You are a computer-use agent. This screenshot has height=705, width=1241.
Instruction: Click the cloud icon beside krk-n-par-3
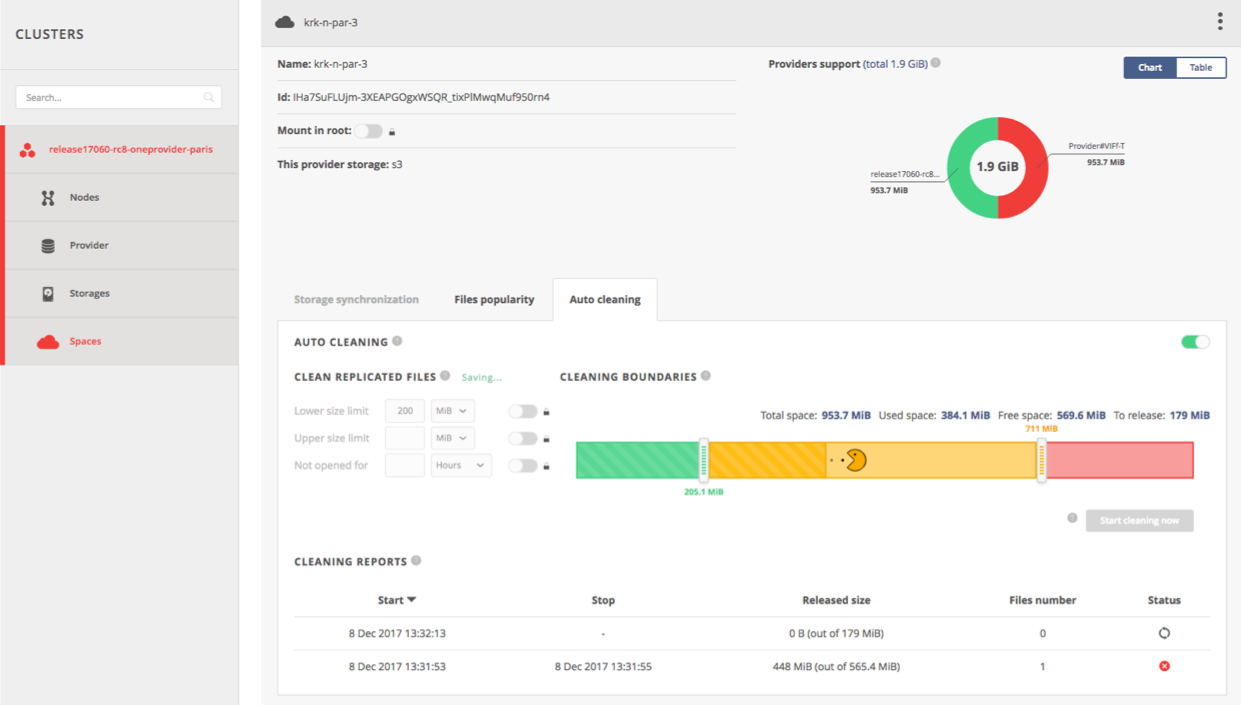pos(285,22)
